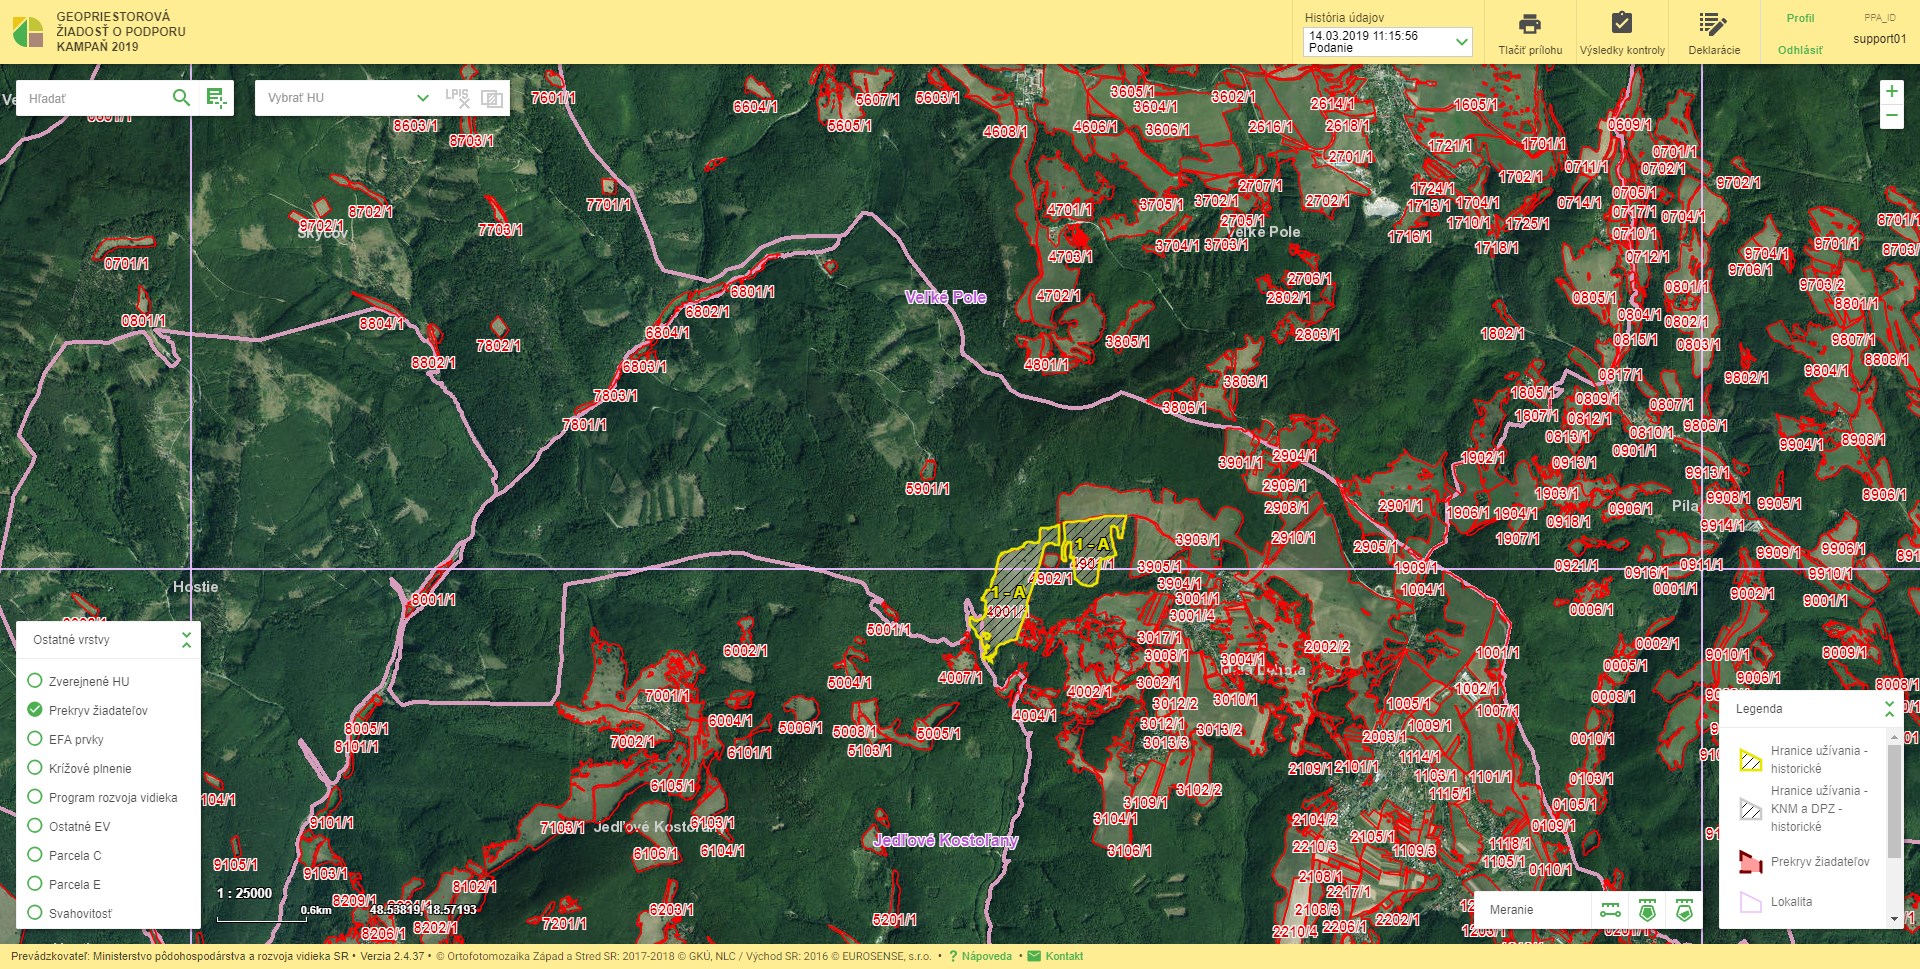Open the Výsledky kontroly clipboard icon

[x=1622, y=23]
